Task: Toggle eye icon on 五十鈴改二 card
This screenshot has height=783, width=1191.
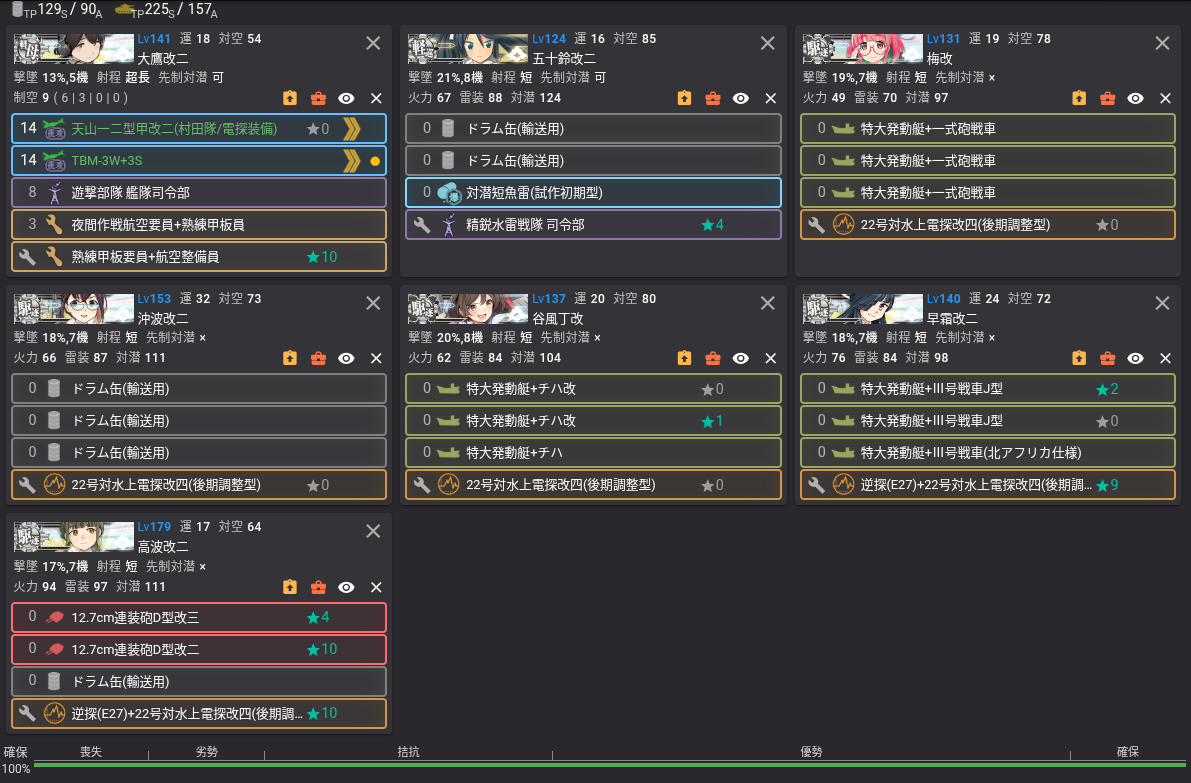Action: click(x=741, y=99)
